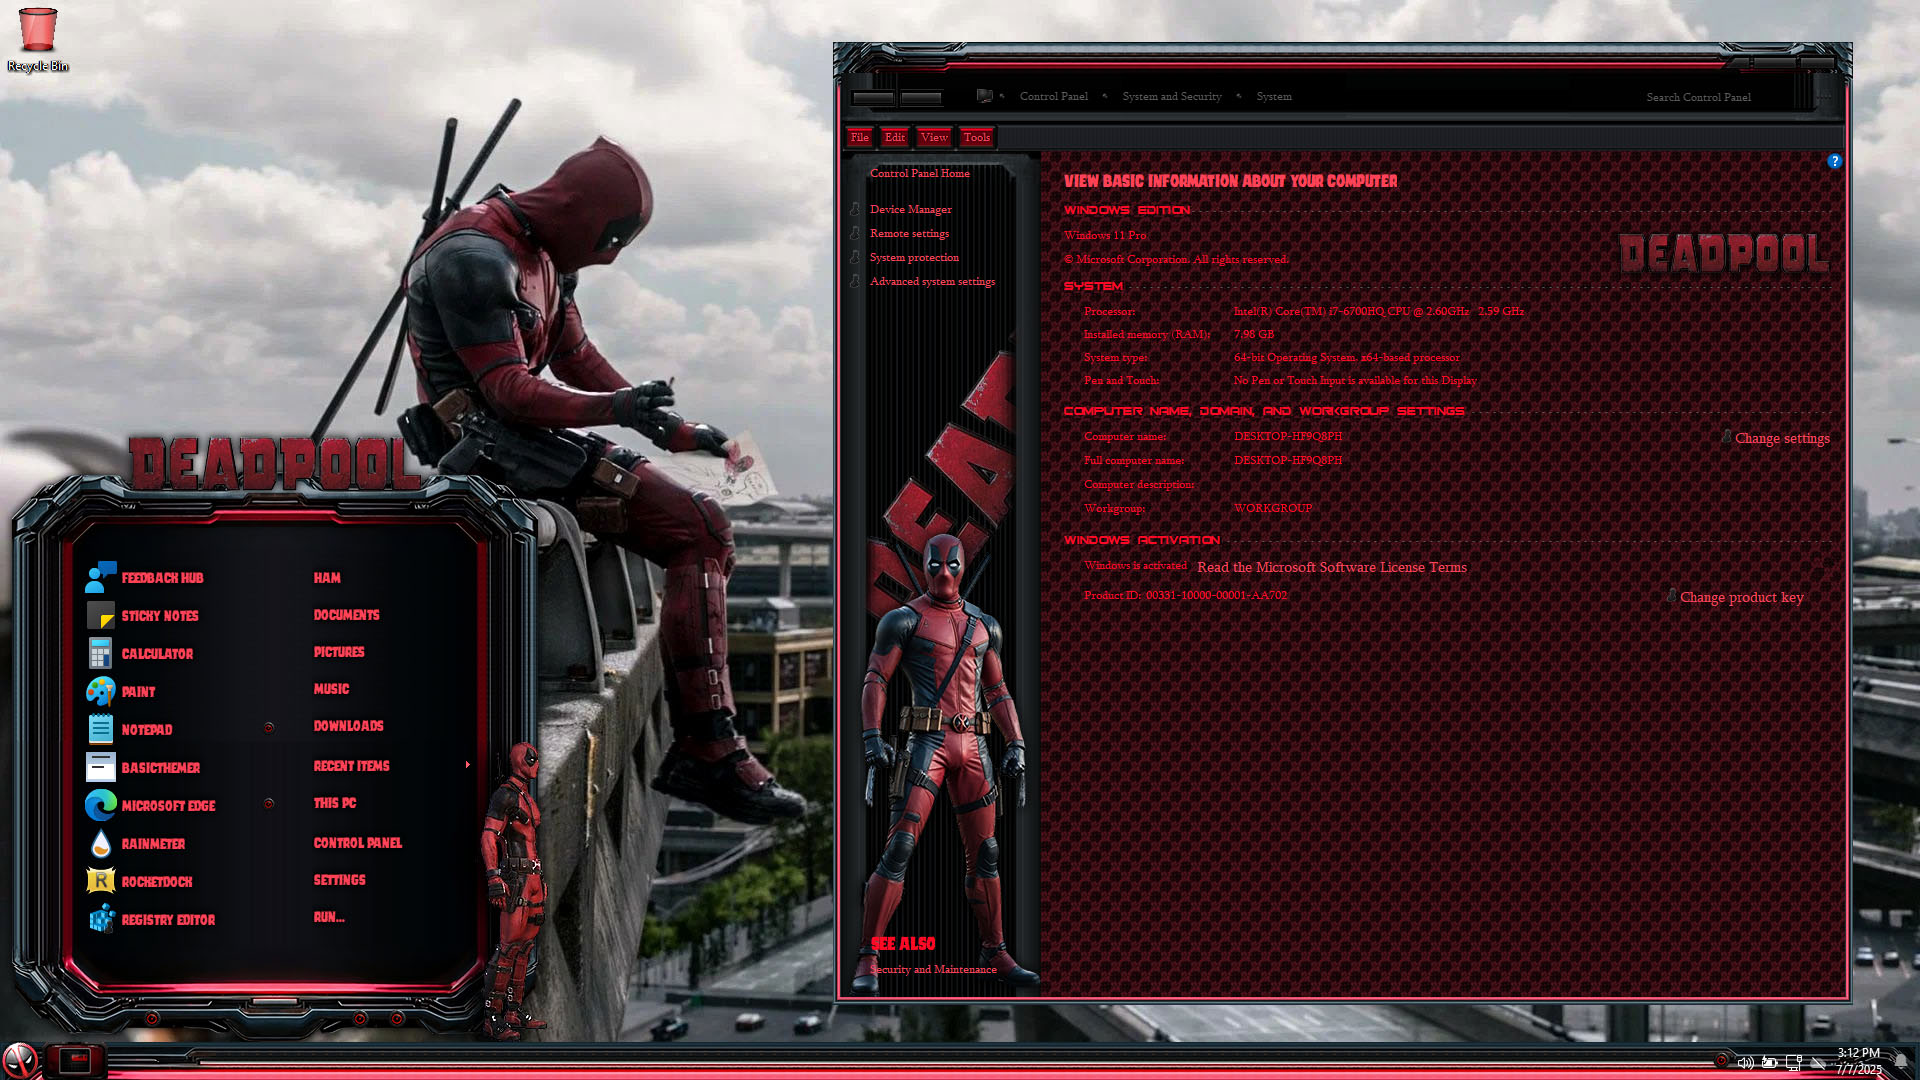The image size is (1920, 1080).
Task: Click Change settings link
Action: tap(1781, 438)
